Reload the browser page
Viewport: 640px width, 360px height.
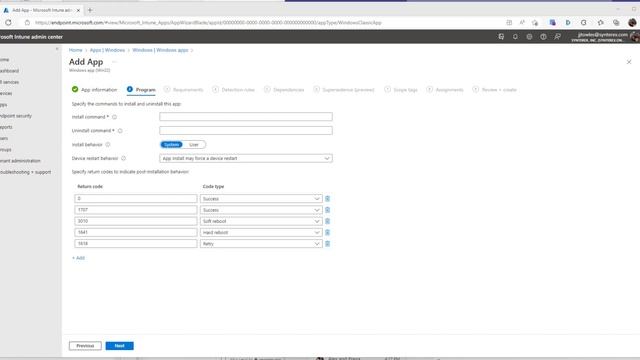[x=8, y=23]
